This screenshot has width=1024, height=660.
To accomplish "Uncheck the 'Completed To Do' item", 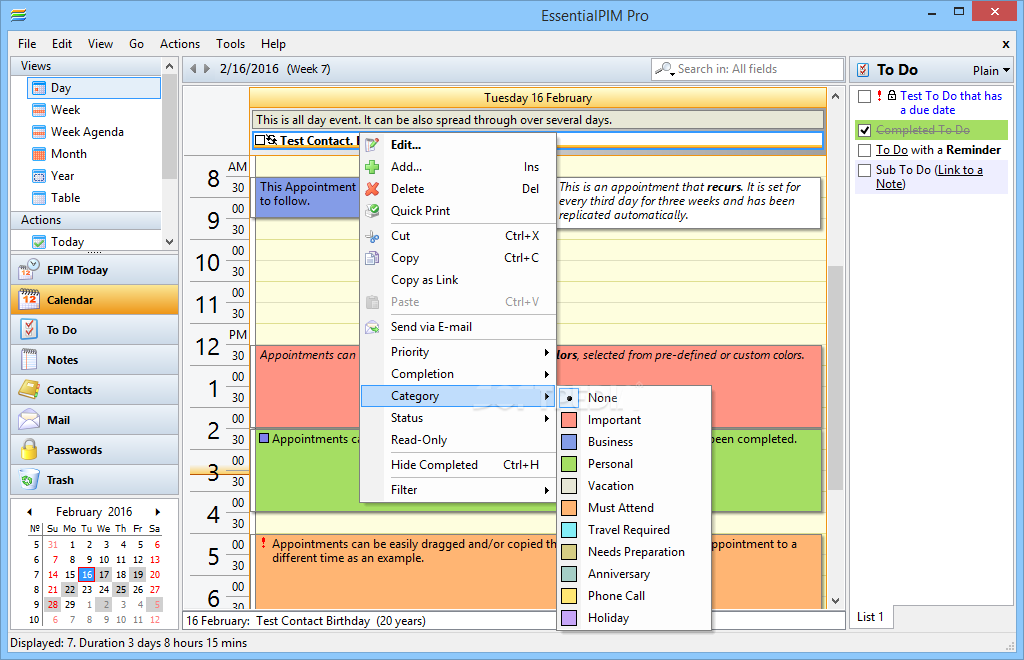I will [x=866, y=131].
